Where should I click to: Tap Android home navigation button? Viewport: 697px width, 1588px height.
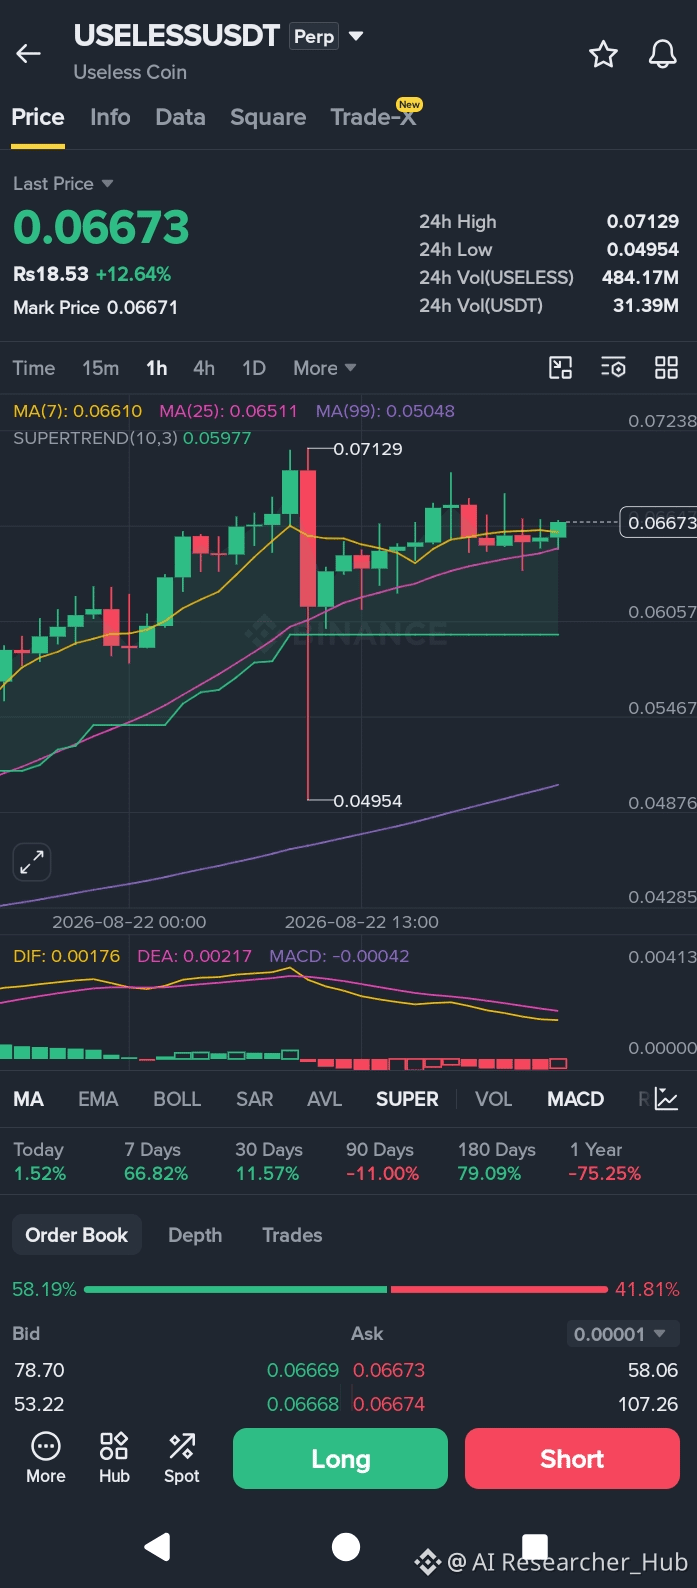(x=346, y=1547)
